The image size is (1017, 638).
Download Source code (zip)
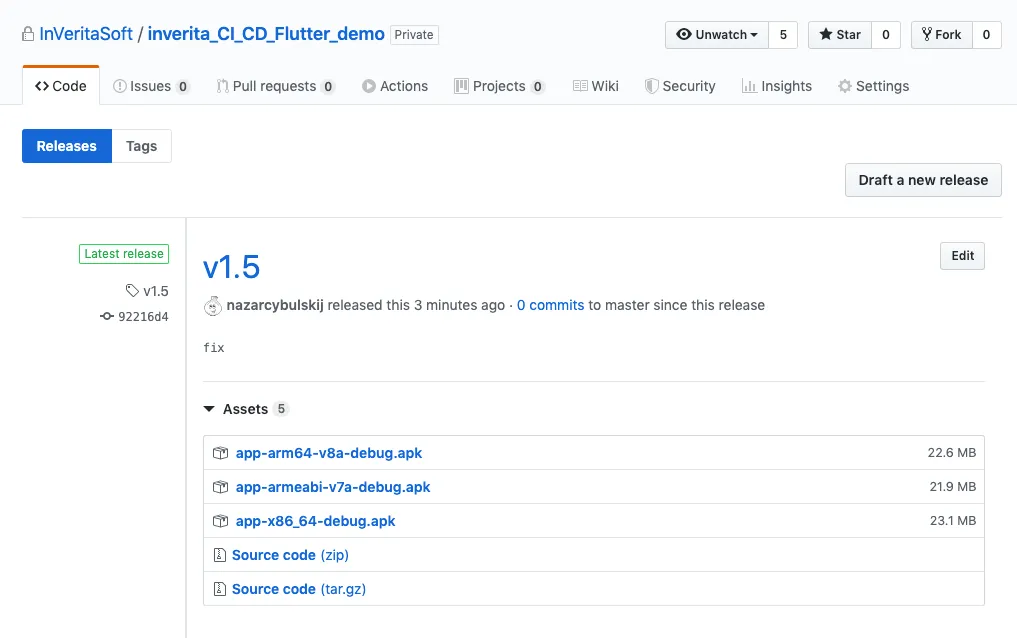click(291, 555)
